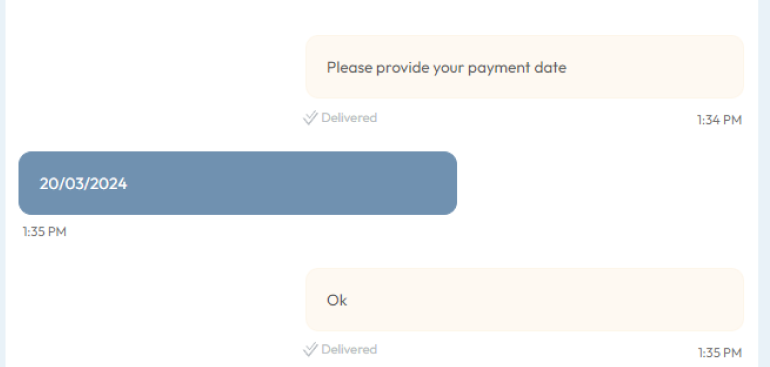Click the word 'date' in the first message
770x367 pixels.
(x=550, y=67)
